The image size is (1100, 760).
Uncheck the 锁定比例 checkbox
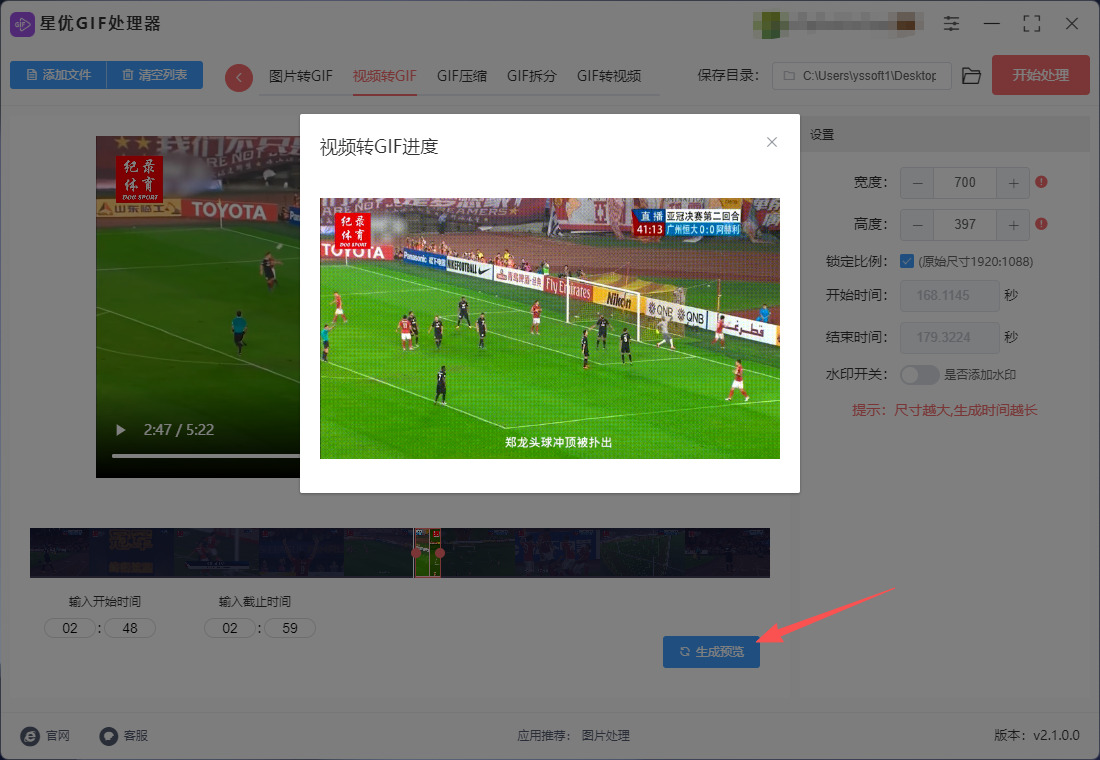(906, 261)
